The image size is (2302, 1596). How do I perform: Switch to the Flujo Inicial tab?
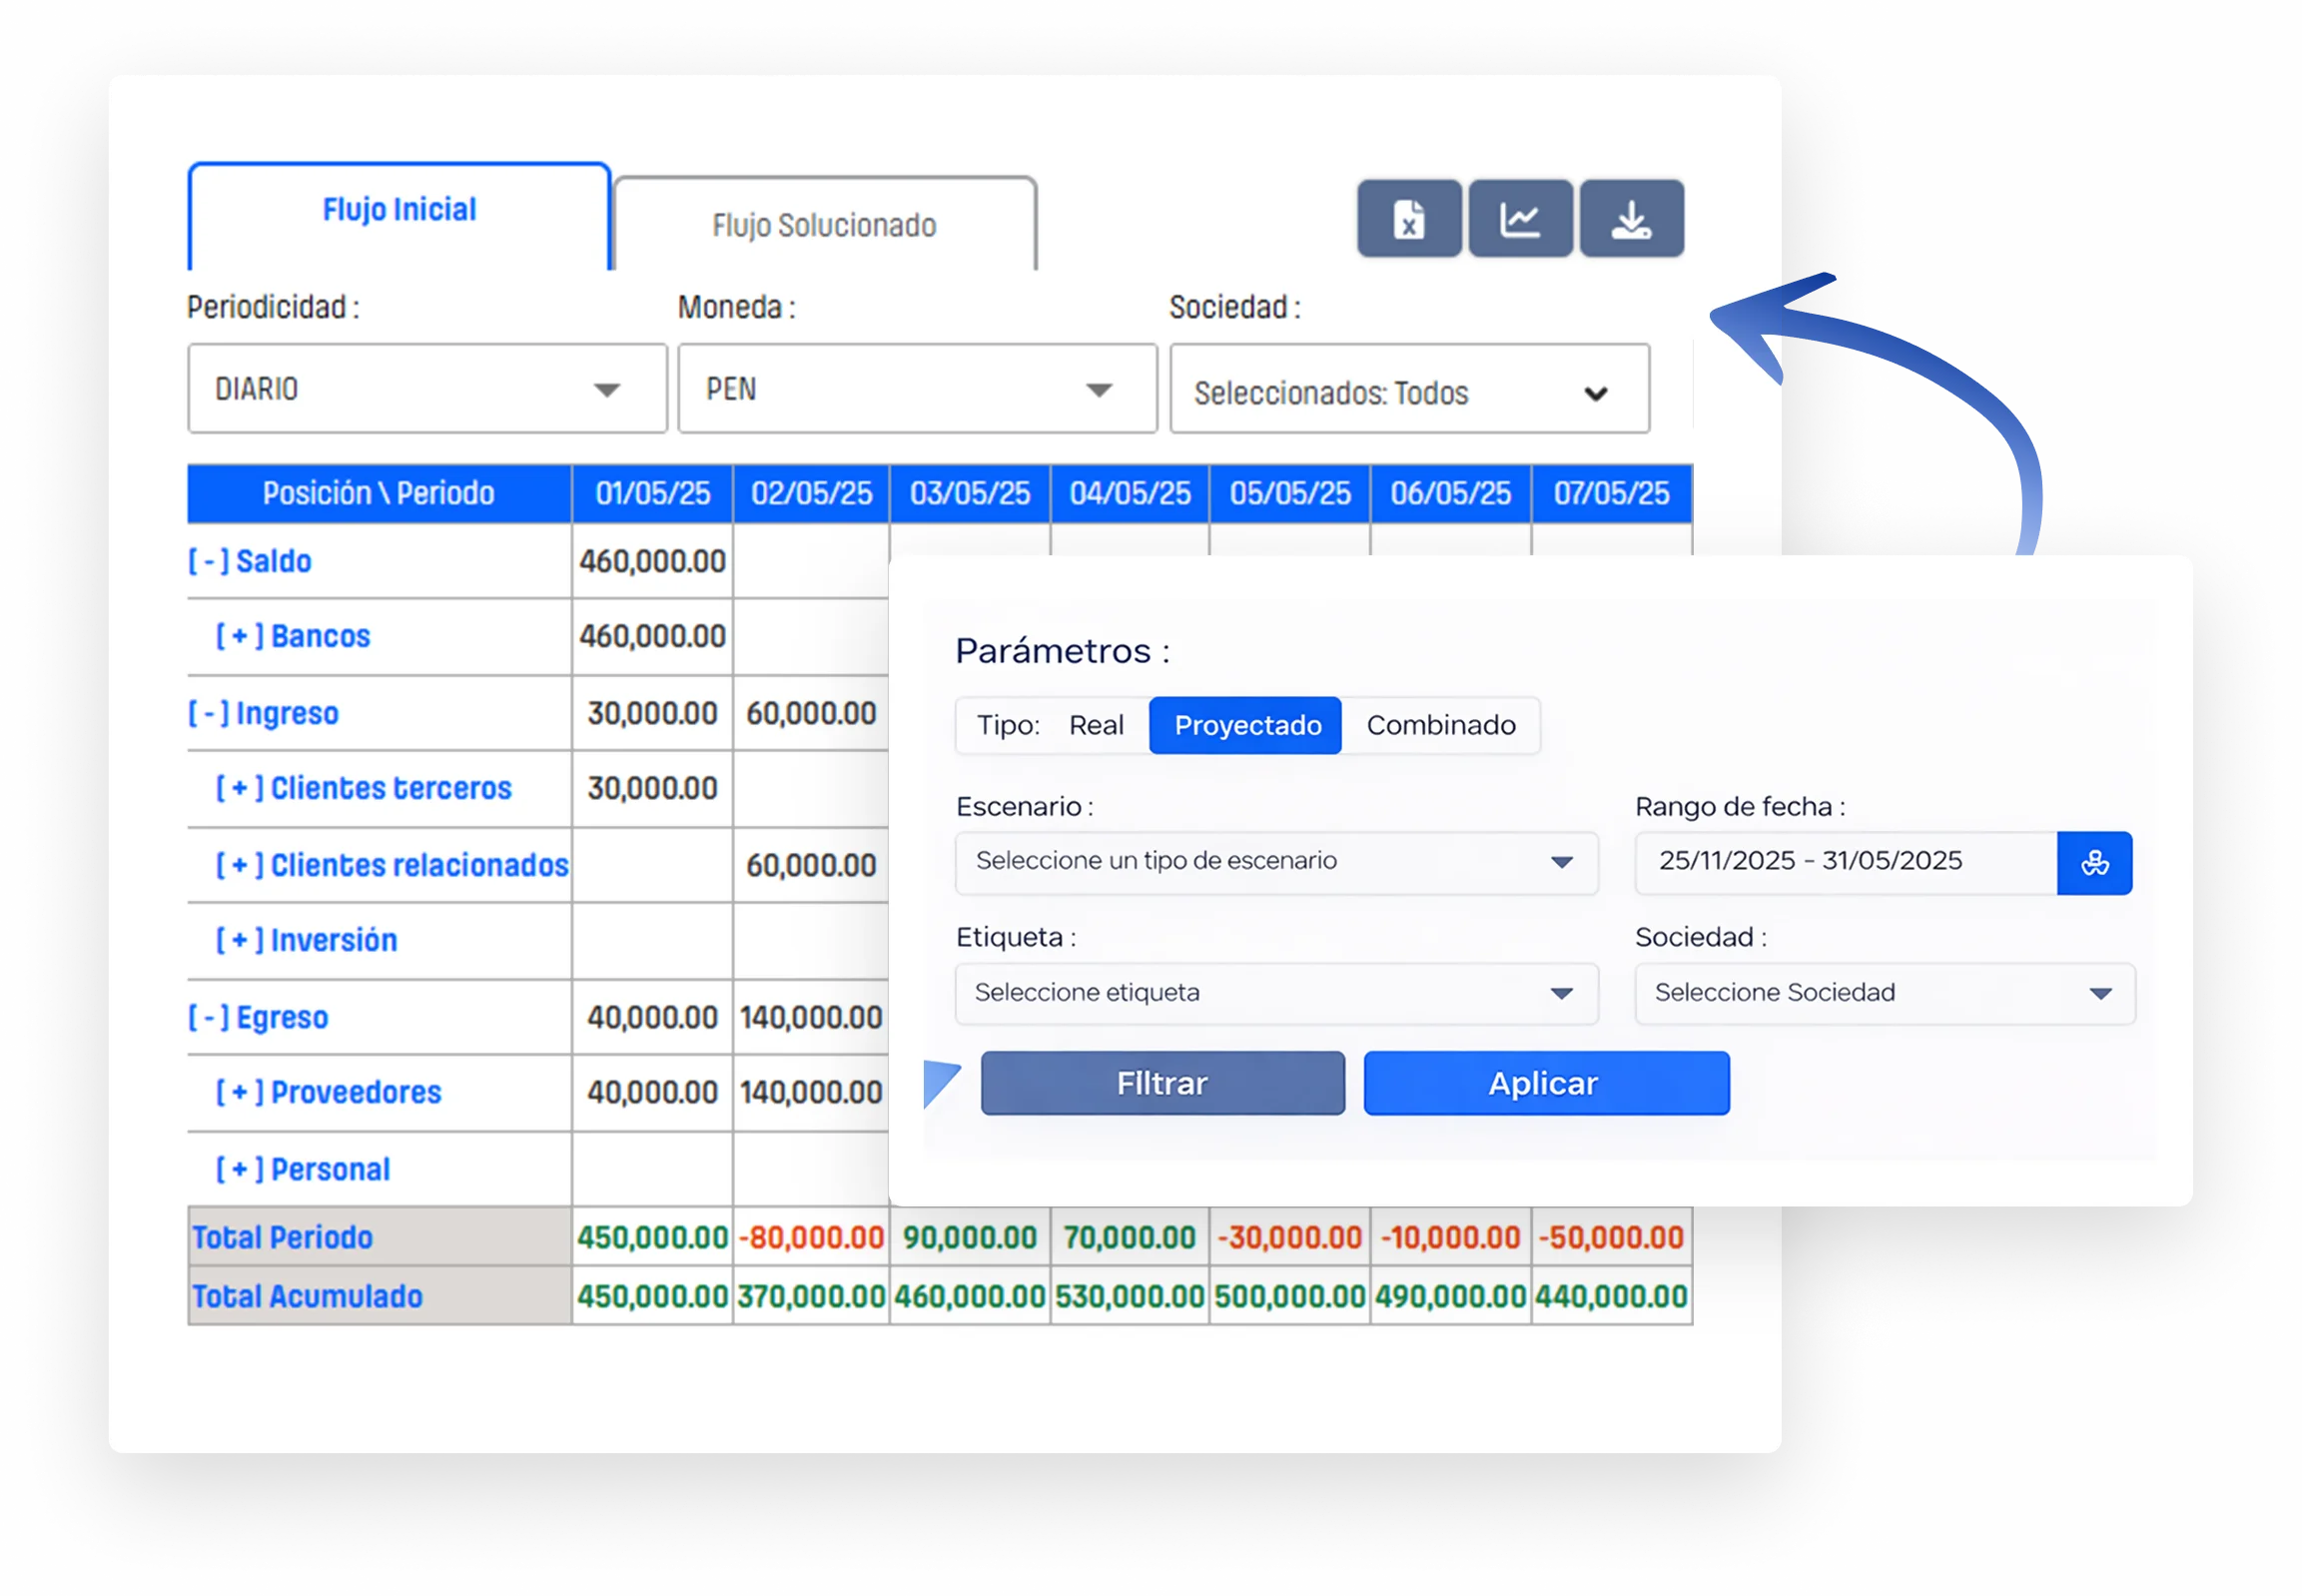point(399,210)
